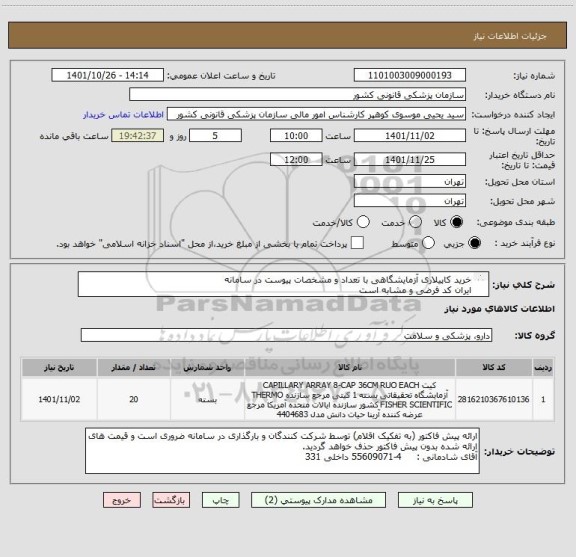The height and width of the screenshot is (557, 576).
Task: Click response deadline date 1401/11/02 field
Action: pyautogui.click(x=410, y=136)
